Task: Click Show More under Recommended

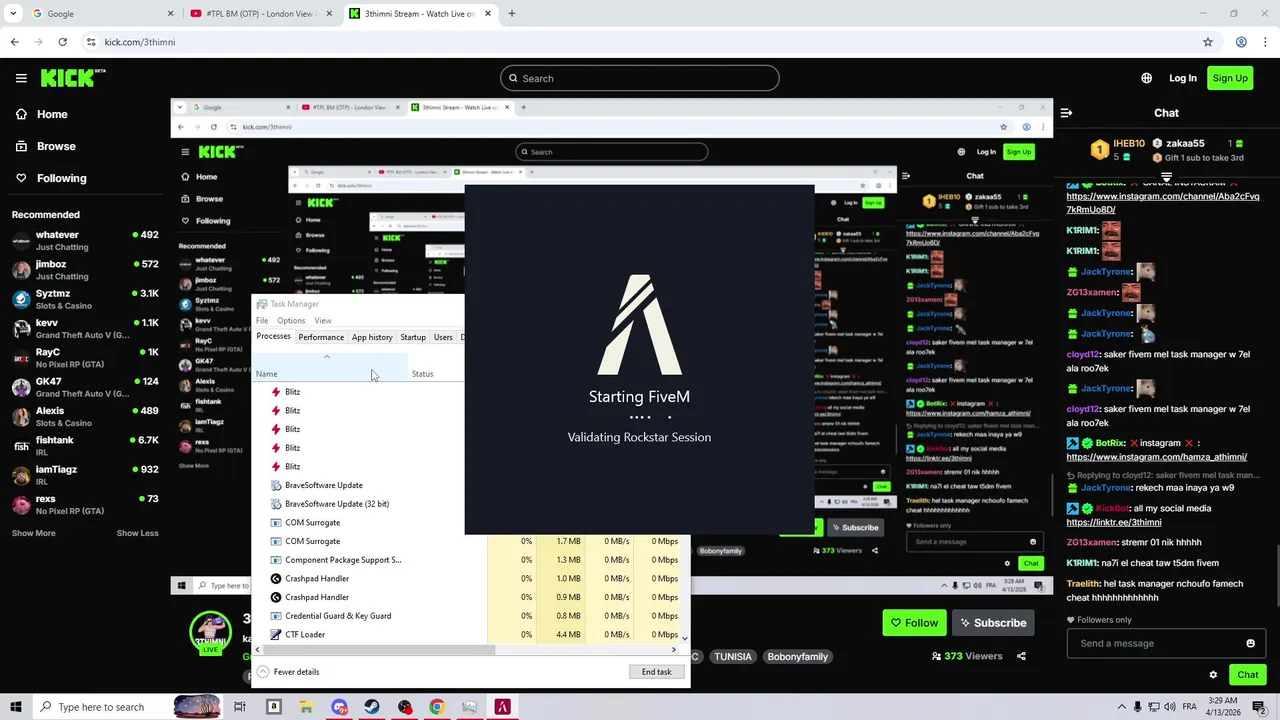Action: pos(33,533)
